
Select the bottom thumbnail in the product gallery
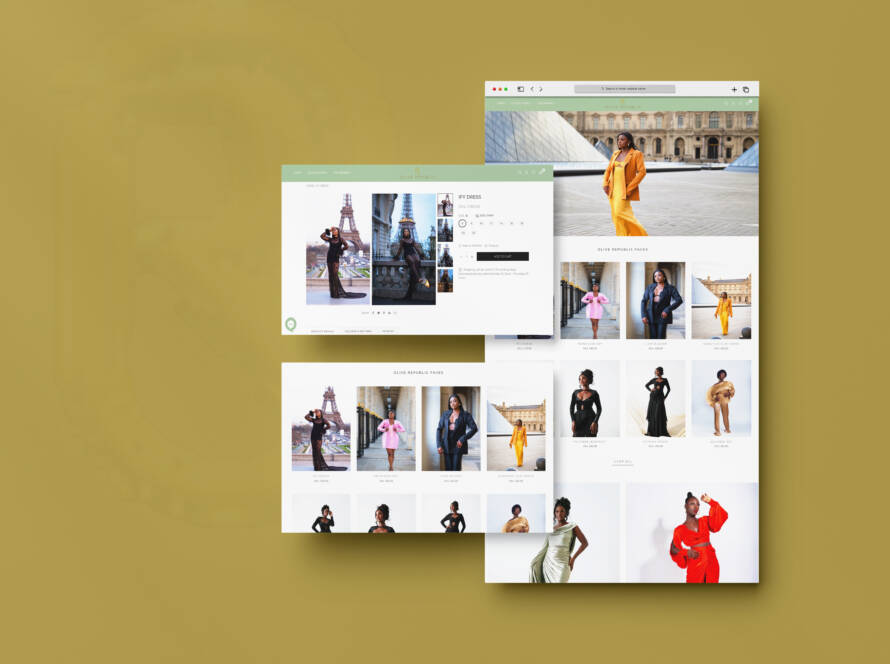tap(445, 281)
